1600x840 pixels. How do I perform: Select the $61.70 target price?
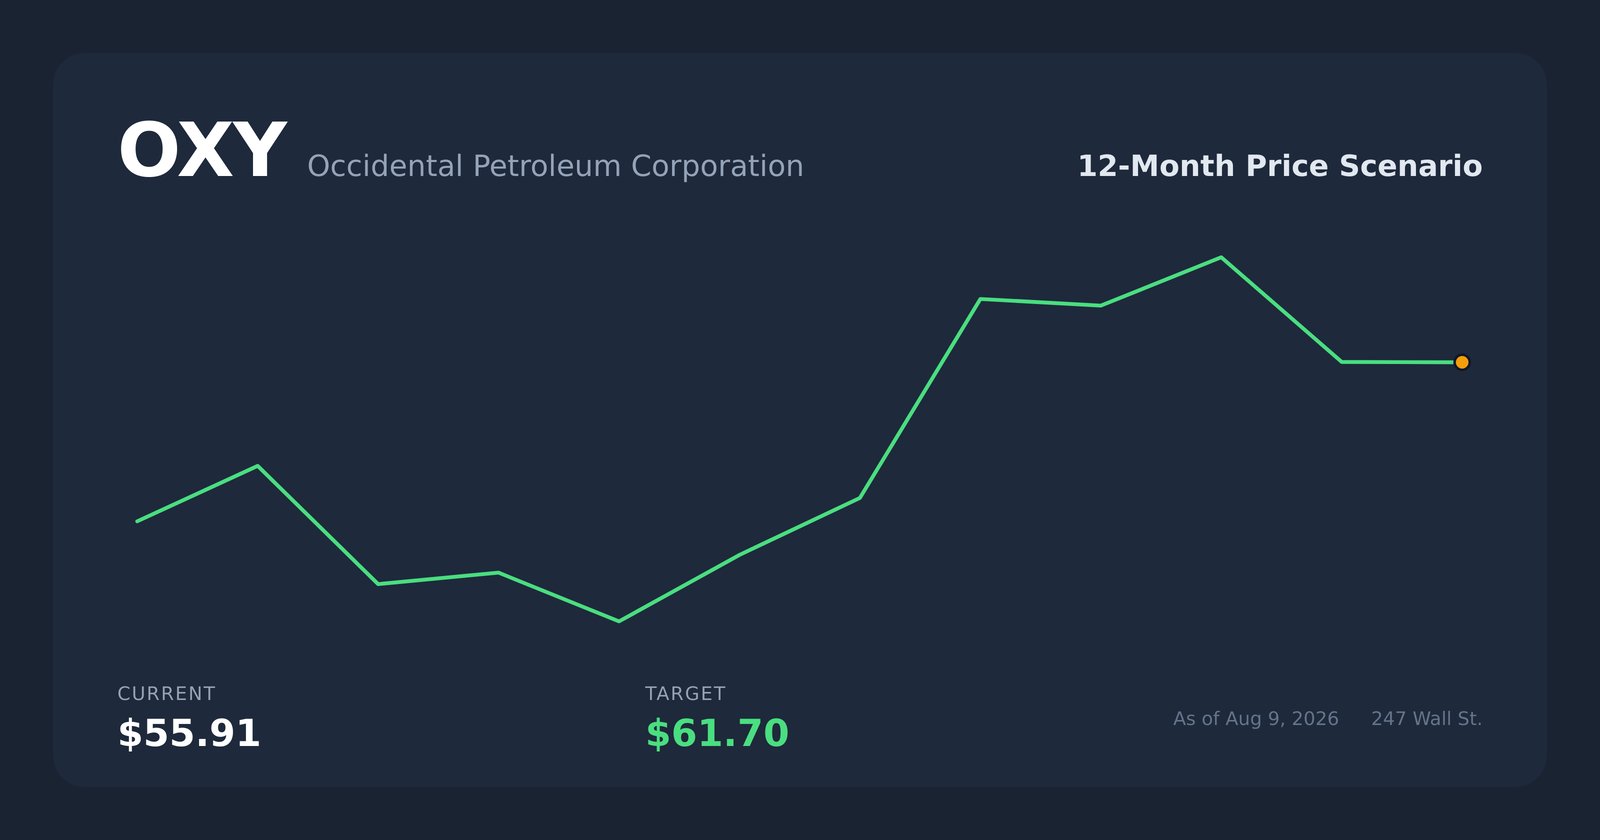click(717, 733)
